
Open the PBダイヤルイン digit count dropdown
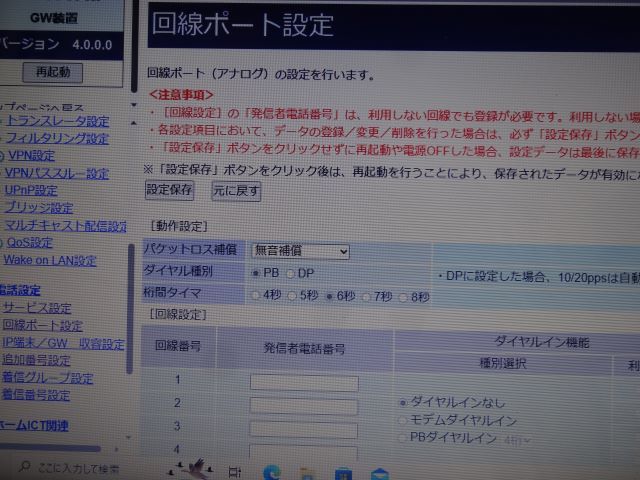(x=517, y=440)
